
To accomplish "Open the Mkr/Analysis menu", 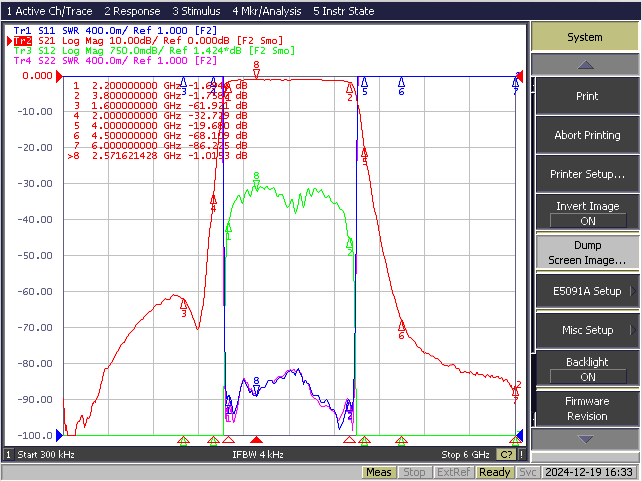I will point(267,11).
